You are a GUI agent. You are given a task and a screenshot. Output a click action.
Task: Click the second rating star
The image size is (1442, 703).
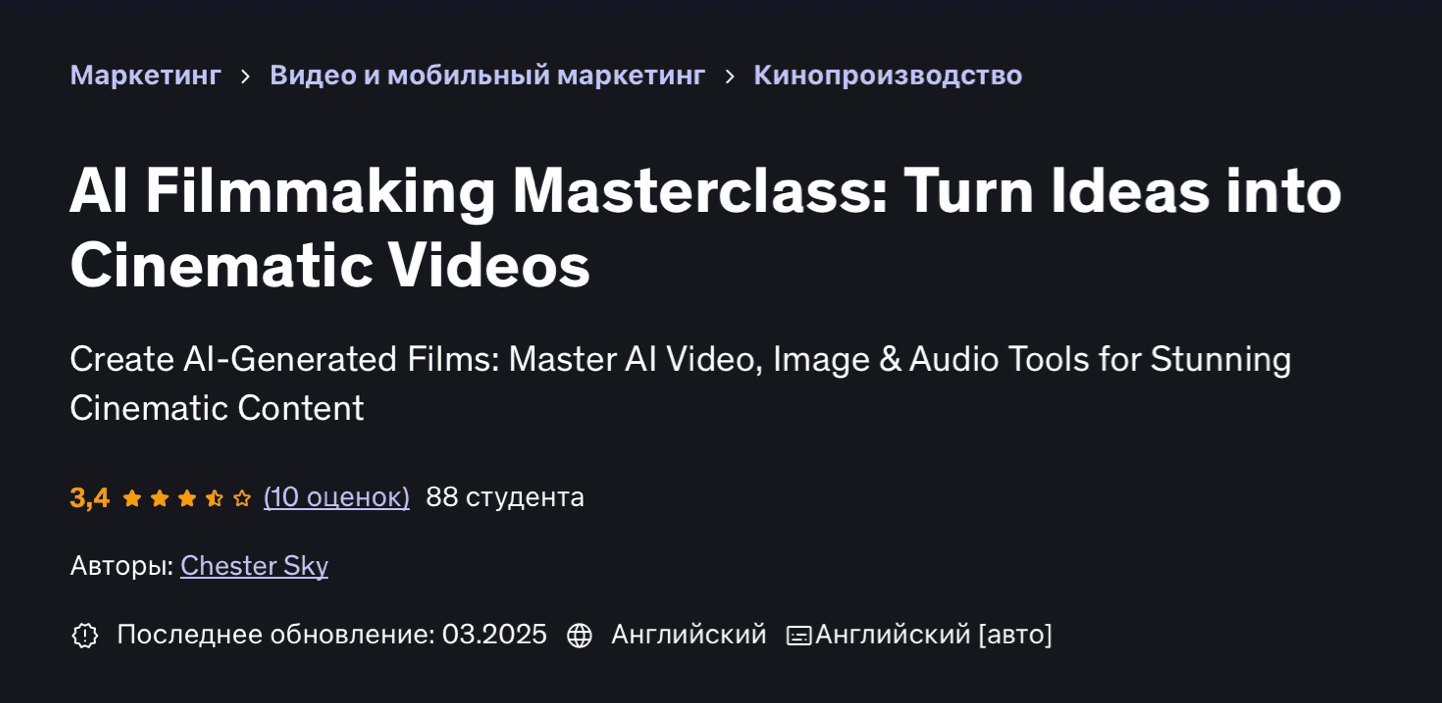(159, 498)
